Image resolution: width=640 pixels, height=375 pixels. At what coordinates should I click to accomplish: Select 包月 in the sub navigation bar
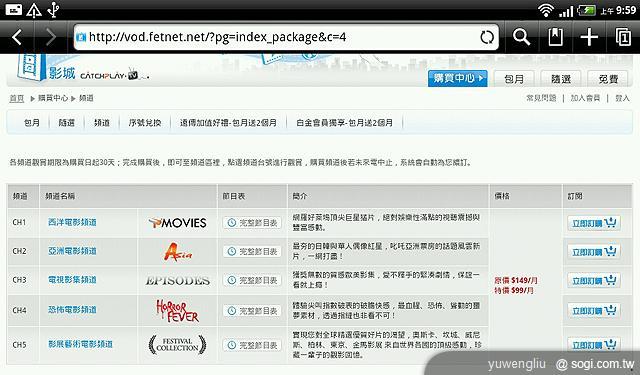point(32,122)
